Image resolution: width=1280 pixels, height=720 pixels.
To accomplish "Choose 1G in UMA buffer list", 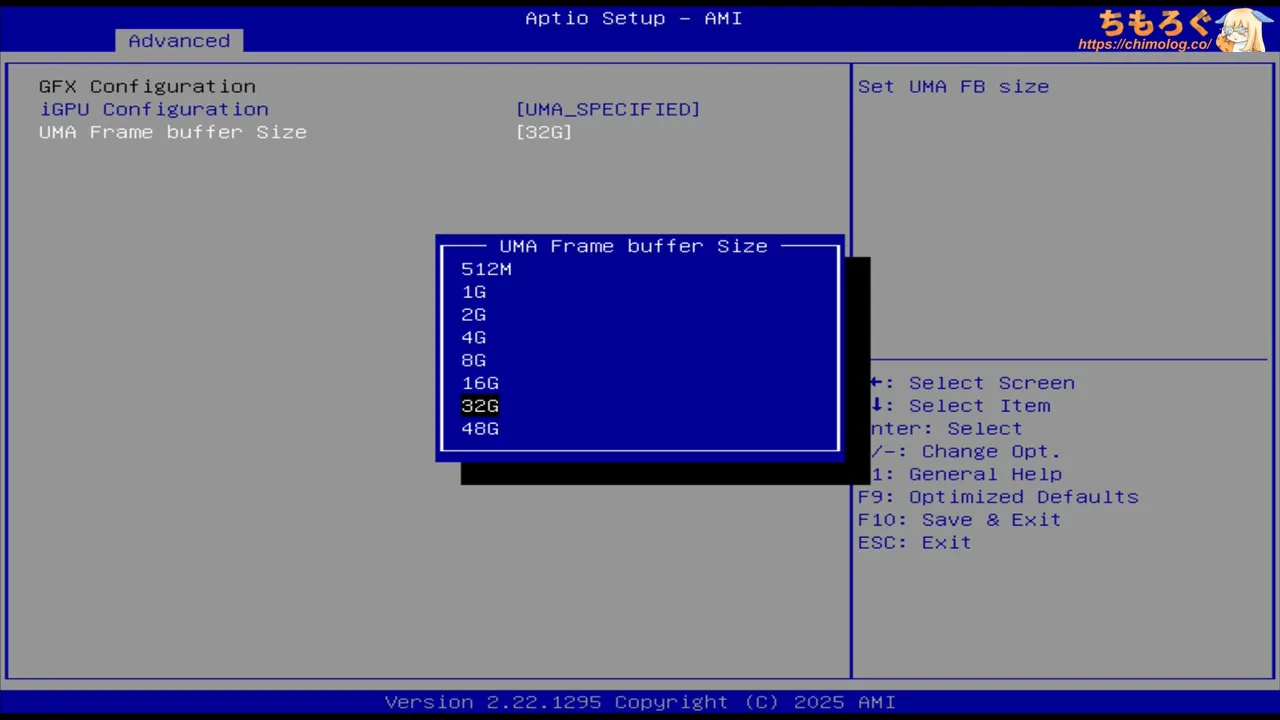I will click(474, 292).
